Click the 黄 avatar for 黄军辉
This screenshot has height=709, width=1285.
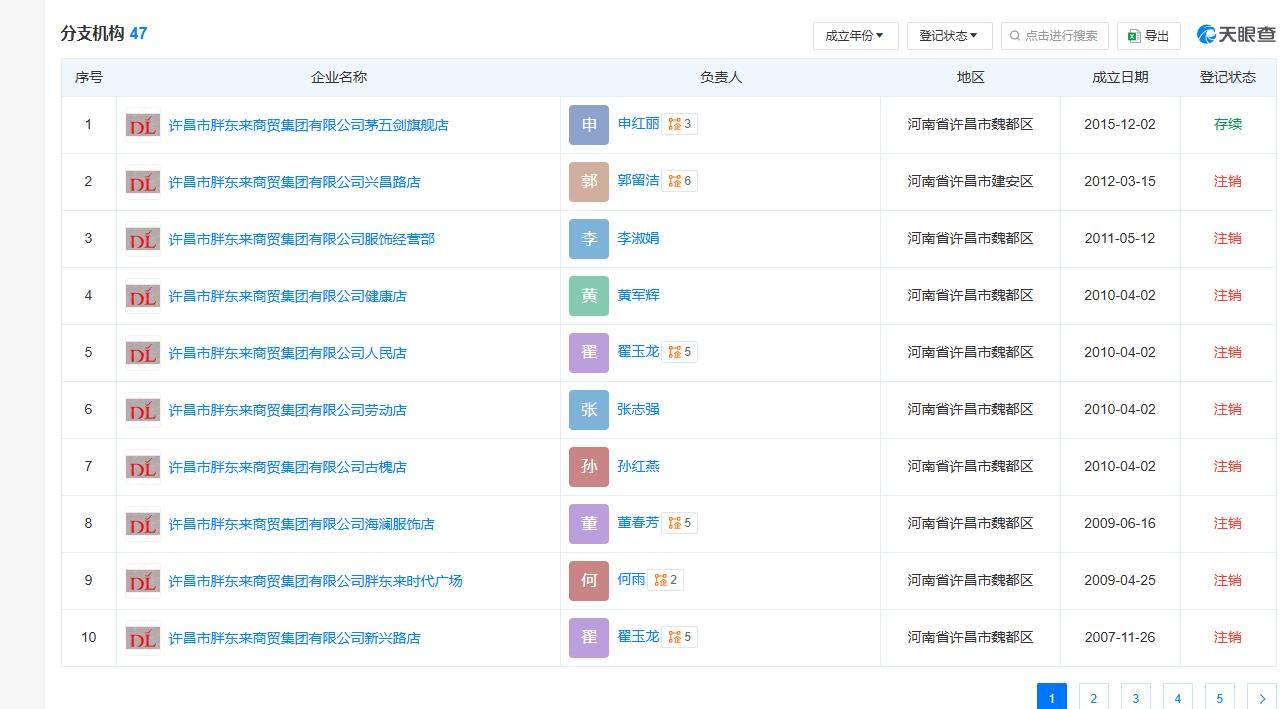[588, 296]
